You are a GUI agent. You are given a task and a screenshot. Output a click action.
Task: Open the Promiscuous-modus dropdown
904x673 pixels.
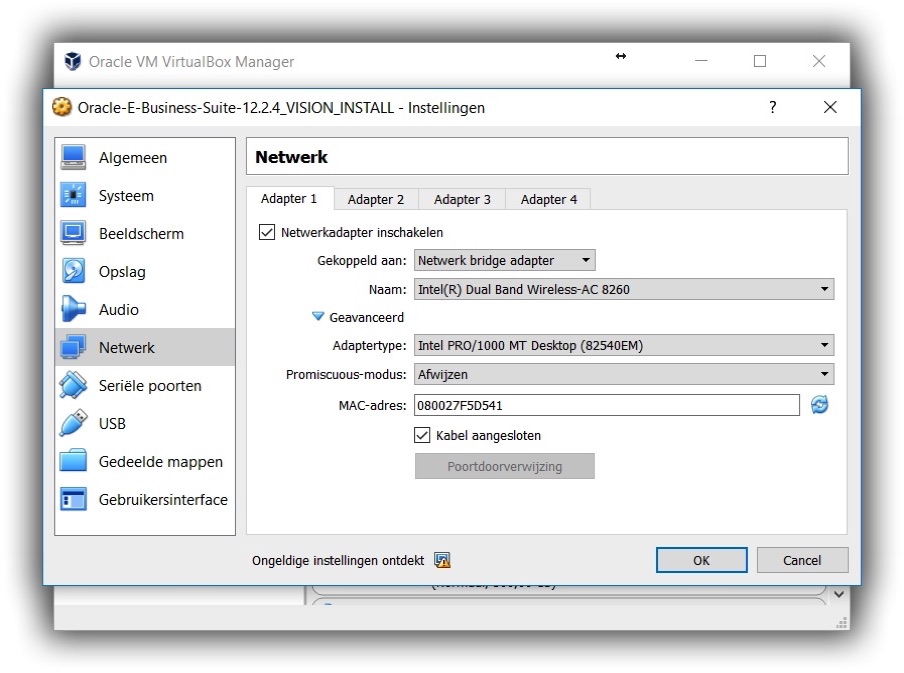coord(624,374)
